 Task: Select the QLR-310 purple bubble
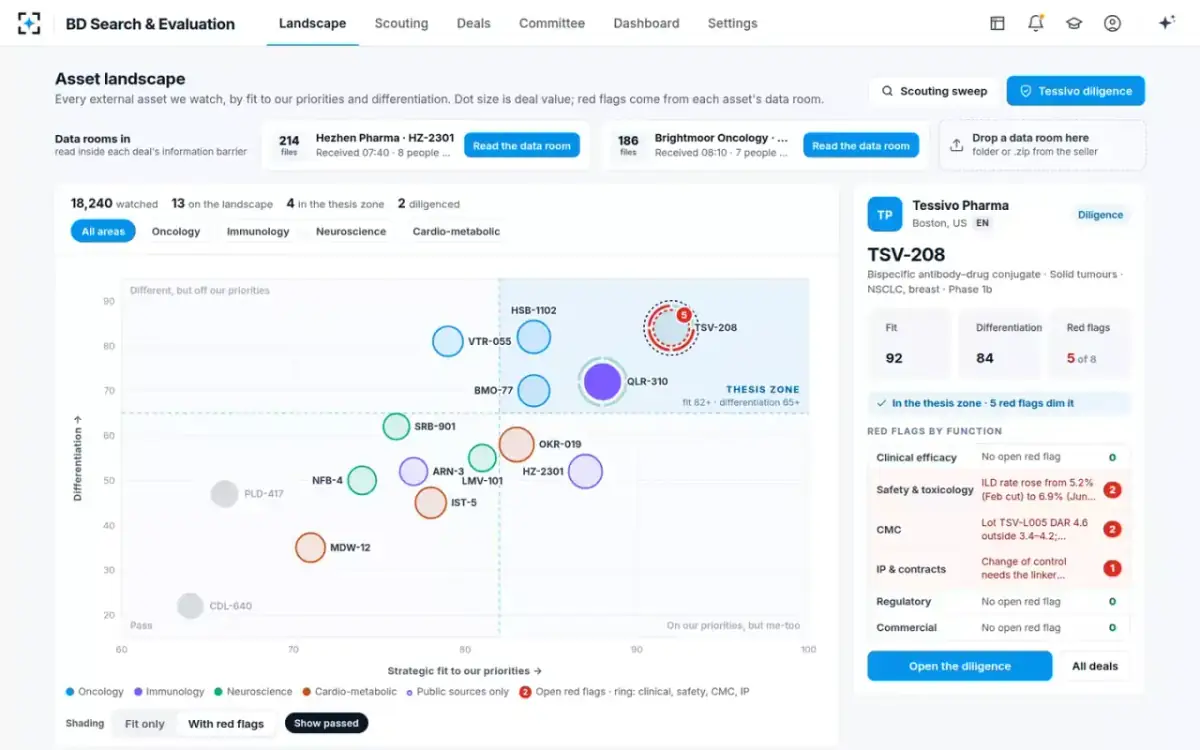coord(603,381)
